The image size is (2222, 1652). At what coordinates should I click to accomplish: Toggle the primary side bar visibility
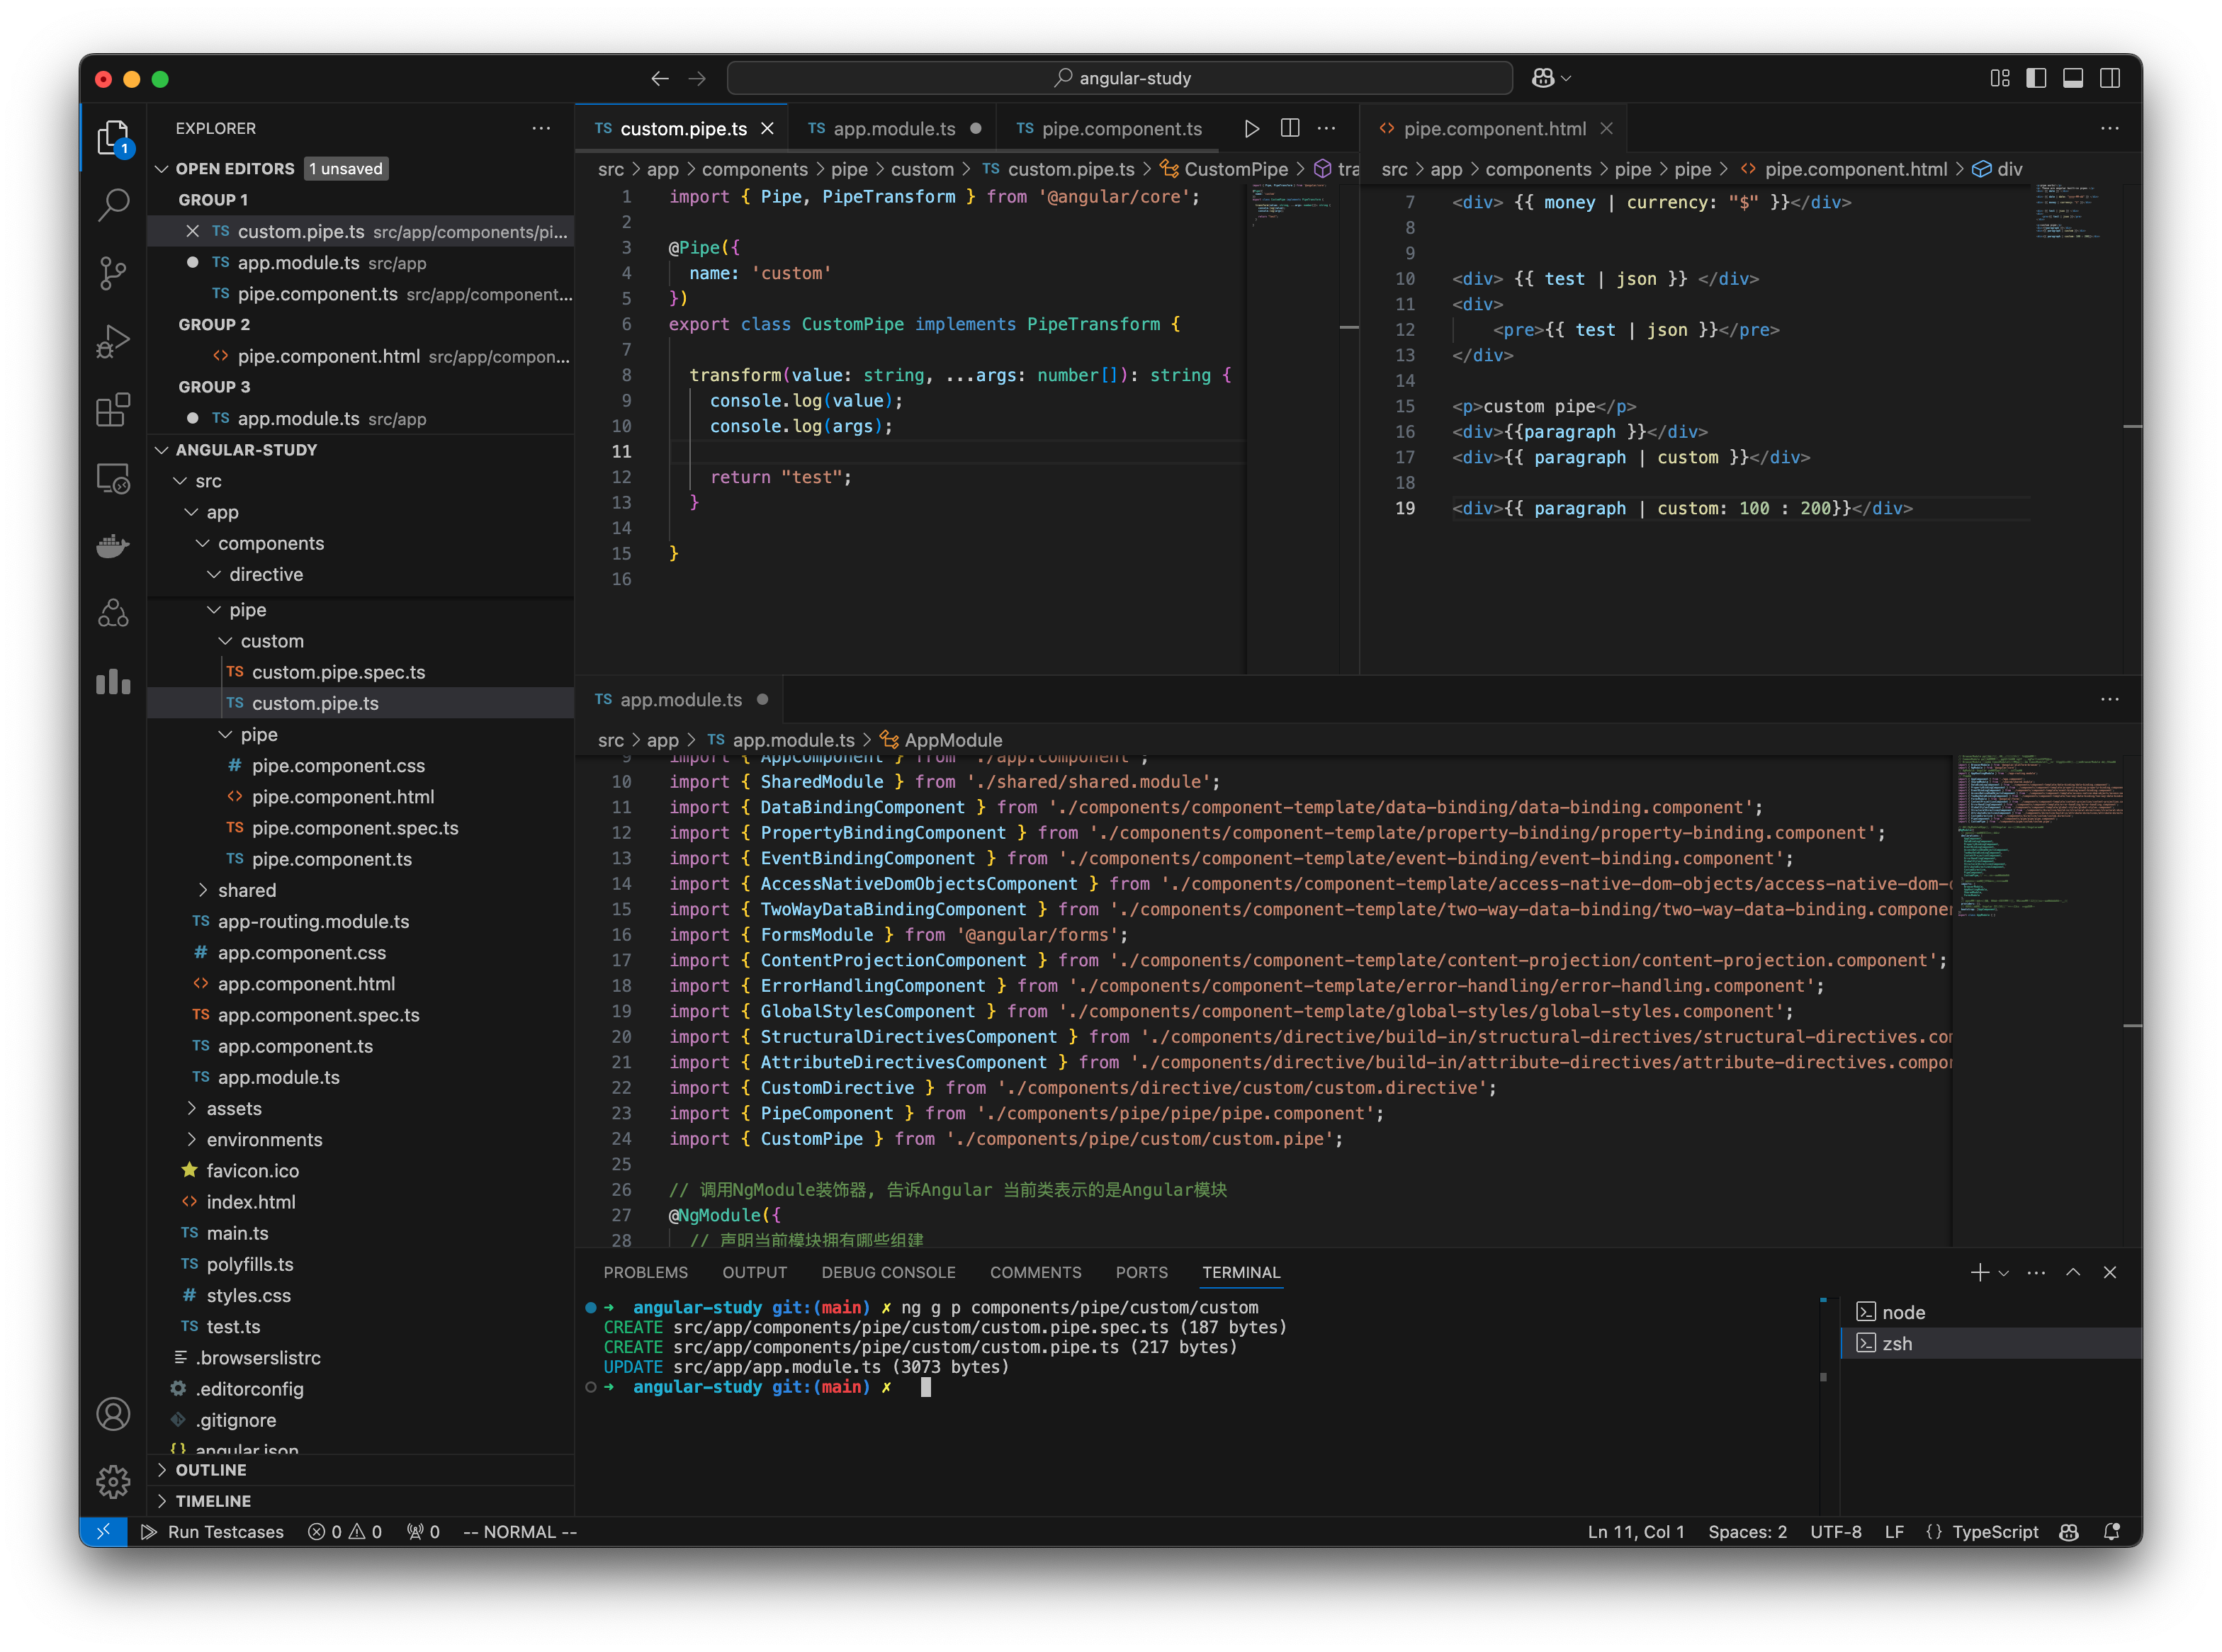(x=2037, y=77)
